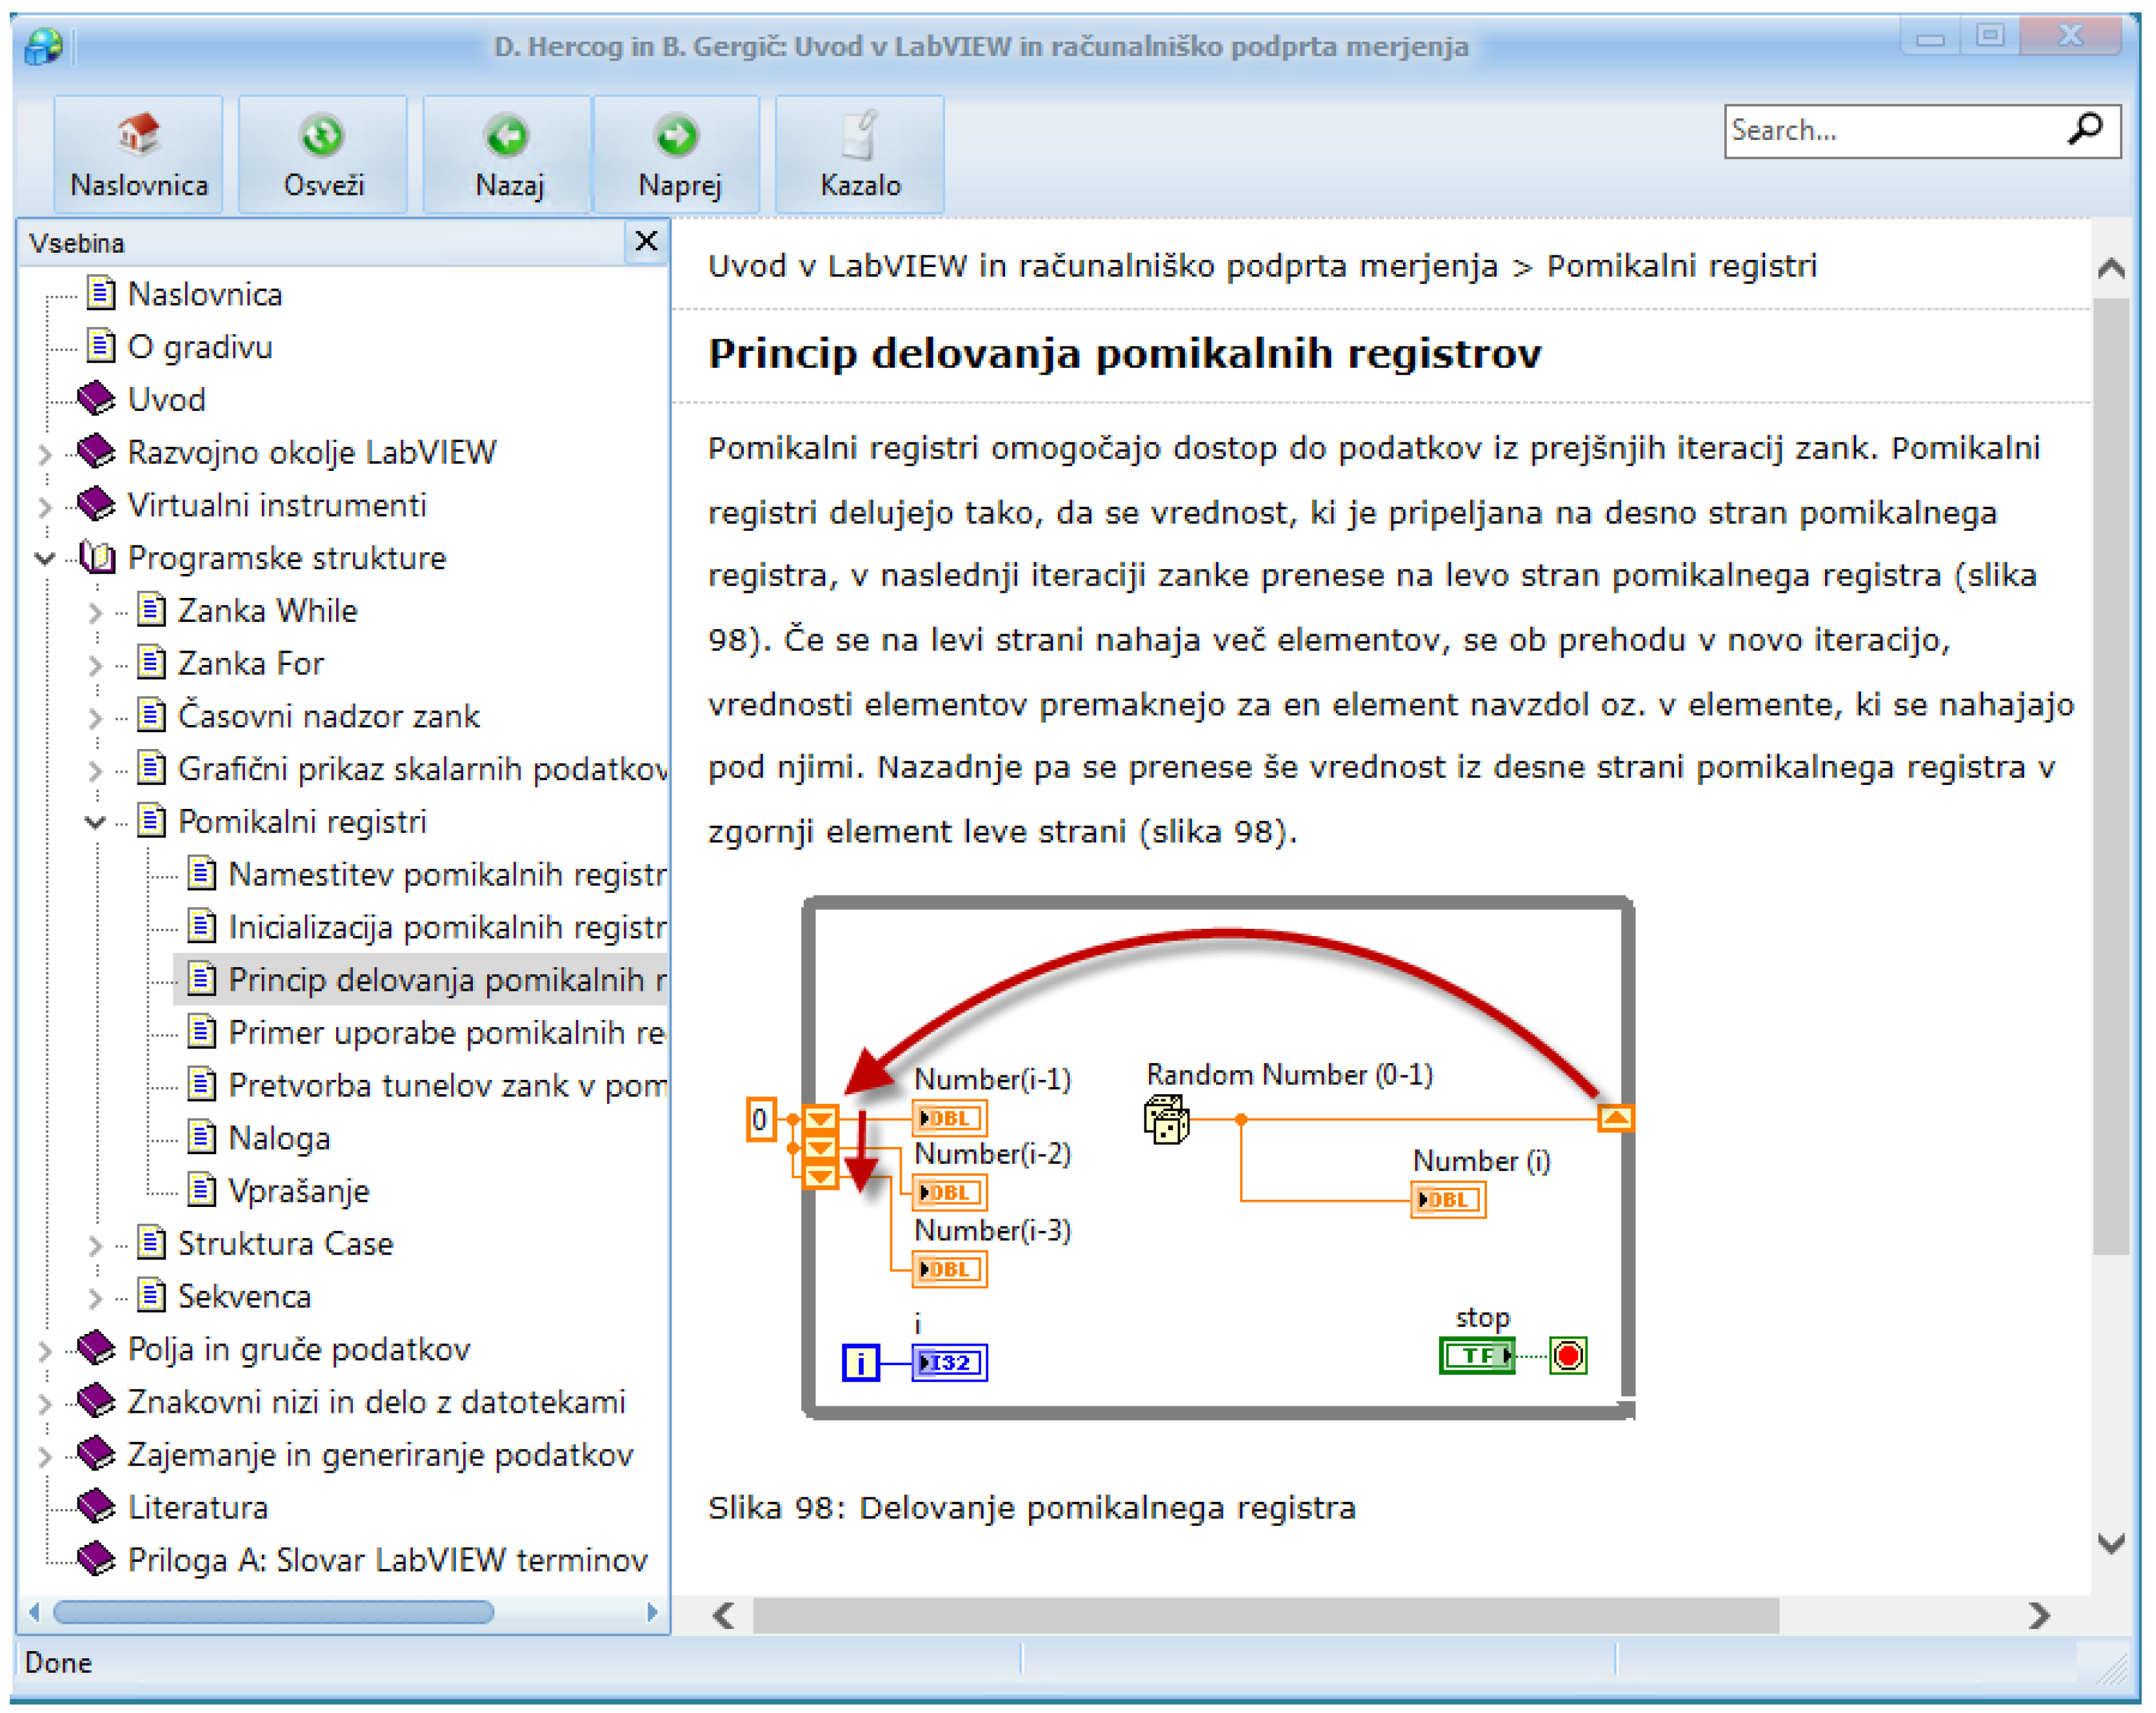
Task: Expand the Razvojno okolje LabVIEW chapter
Action: 45,453
